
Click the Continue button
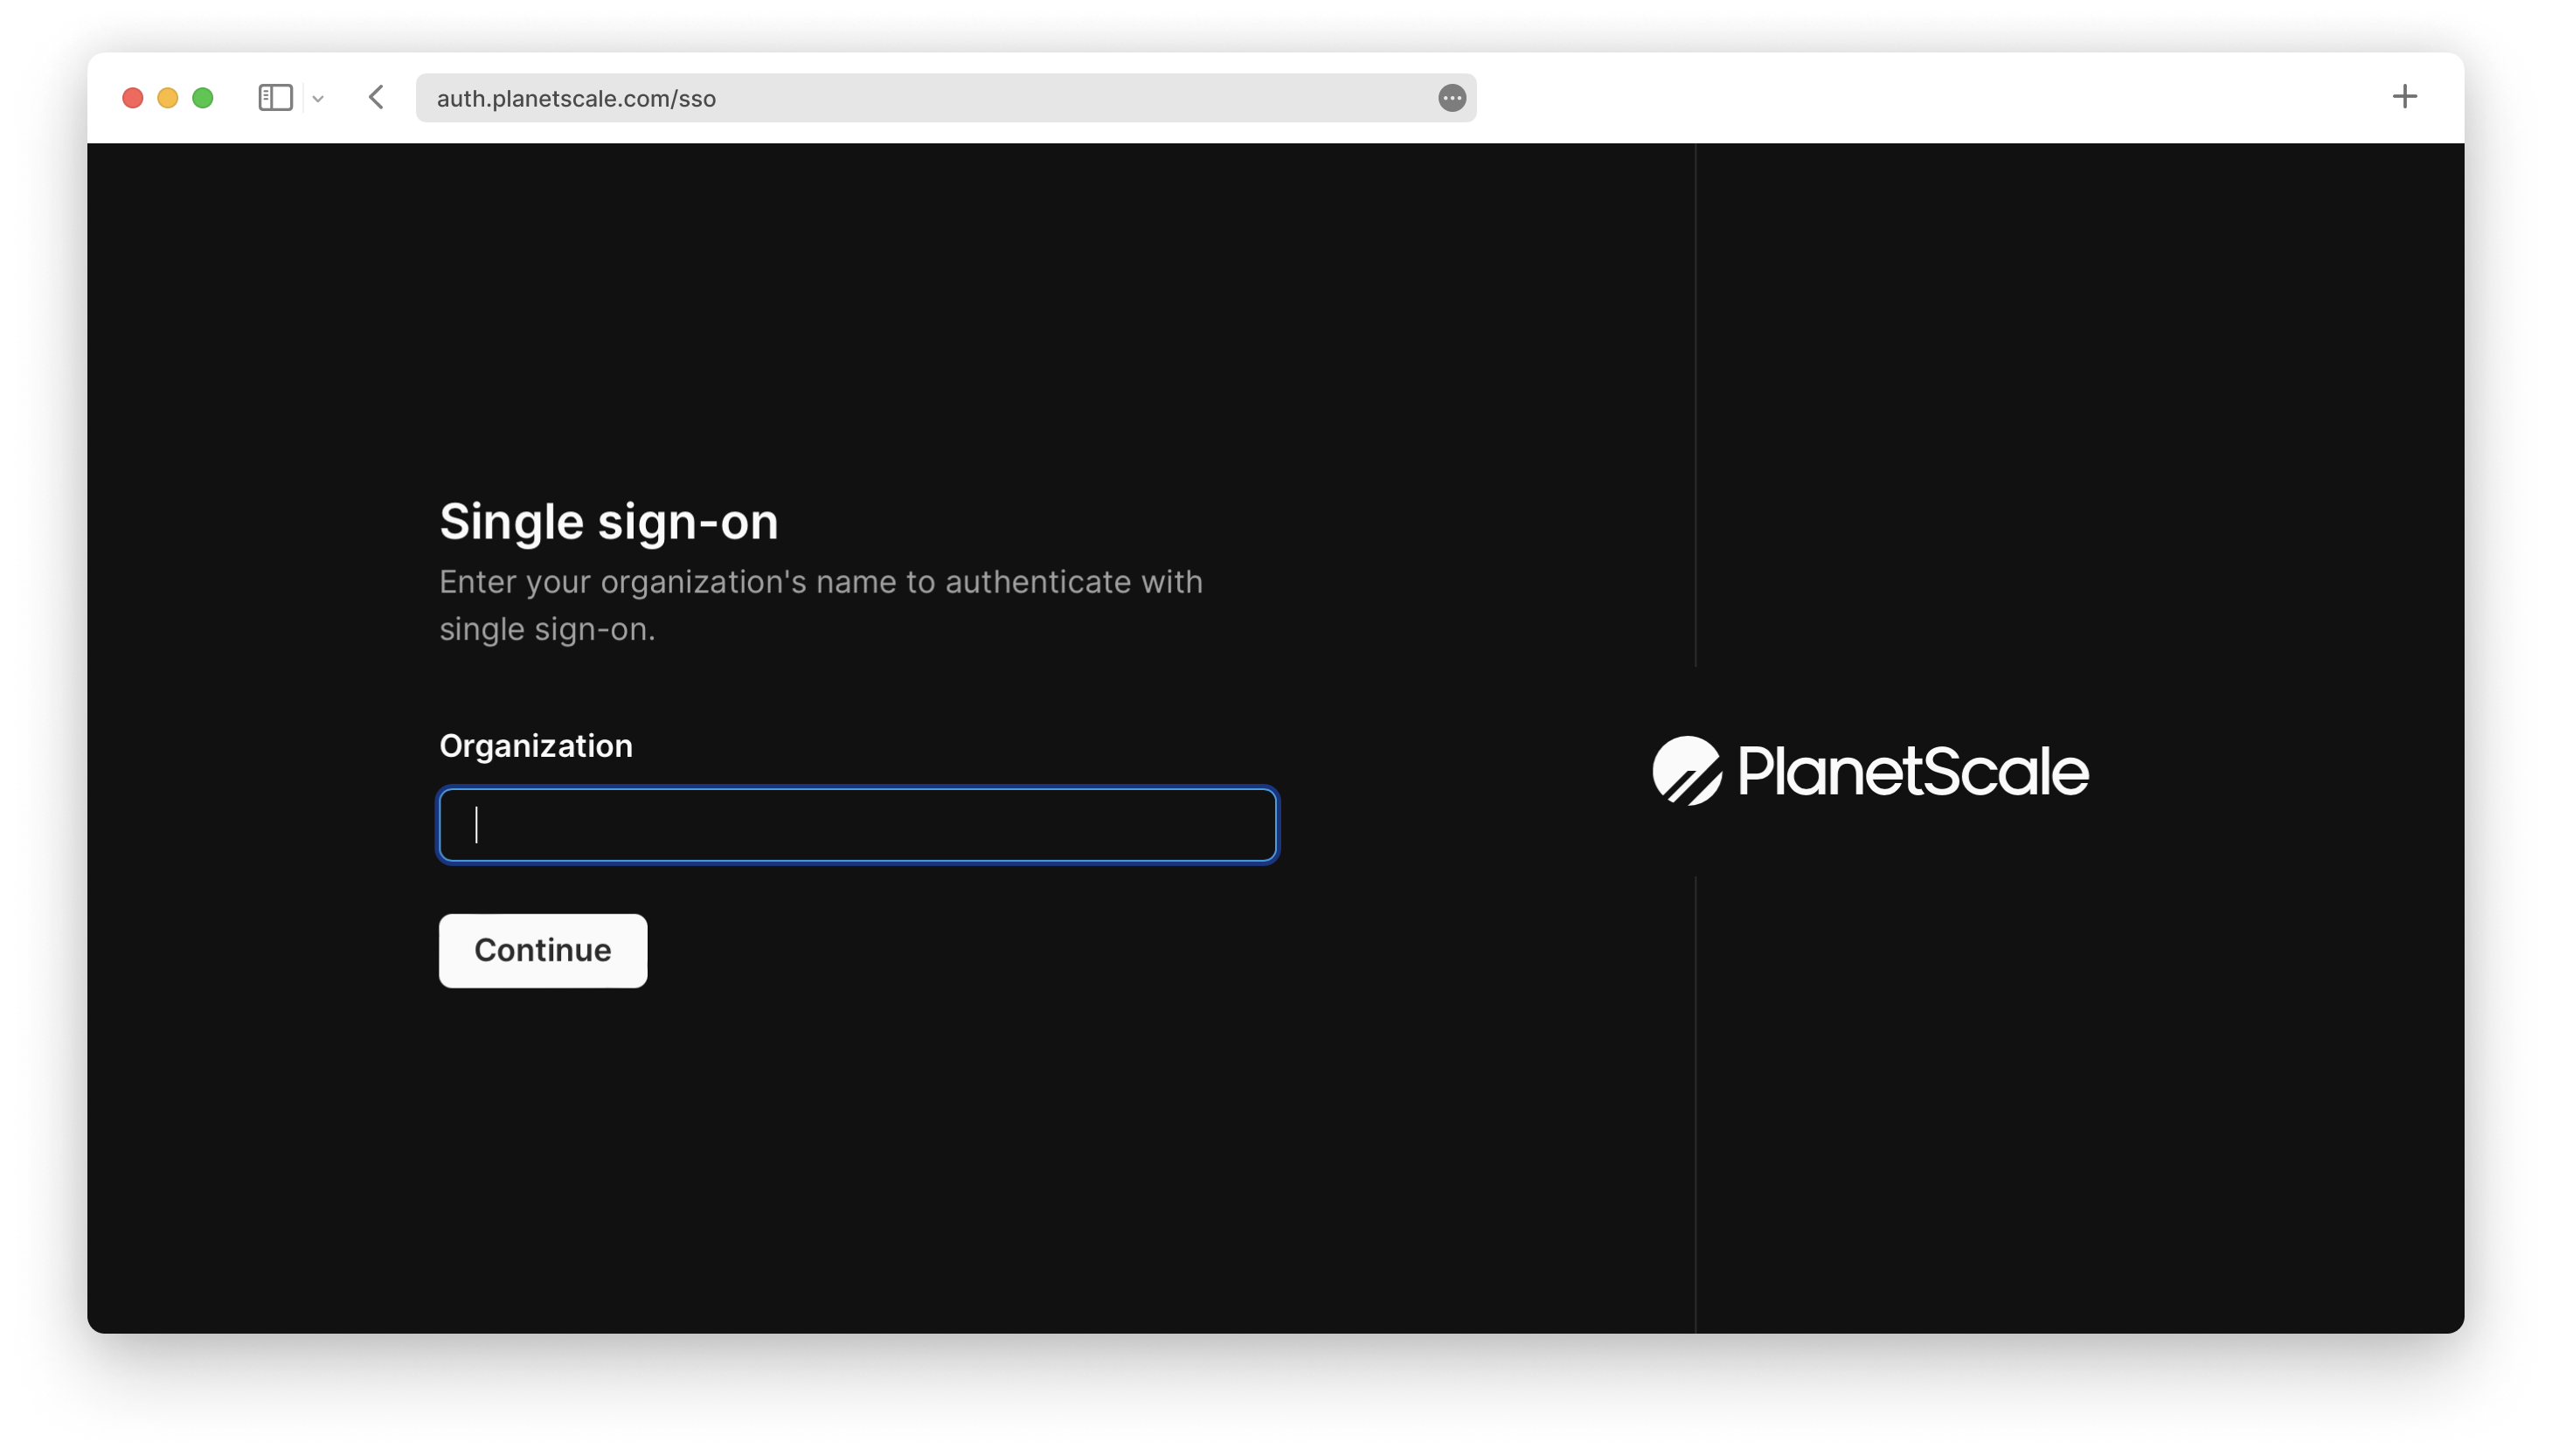543,950
